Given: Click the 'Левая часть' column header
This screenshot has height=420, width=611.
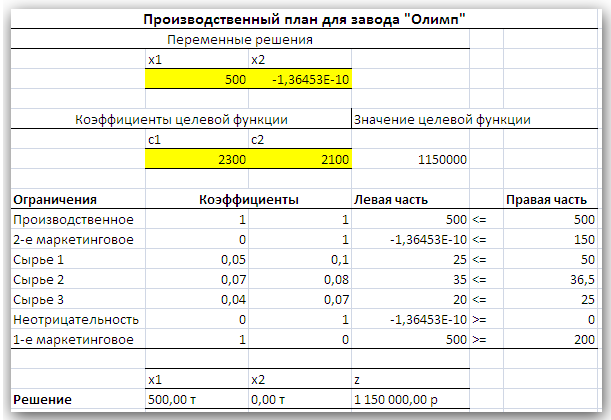Looking at the screenshot, I should pyautogui.click(x=411, y=199).
